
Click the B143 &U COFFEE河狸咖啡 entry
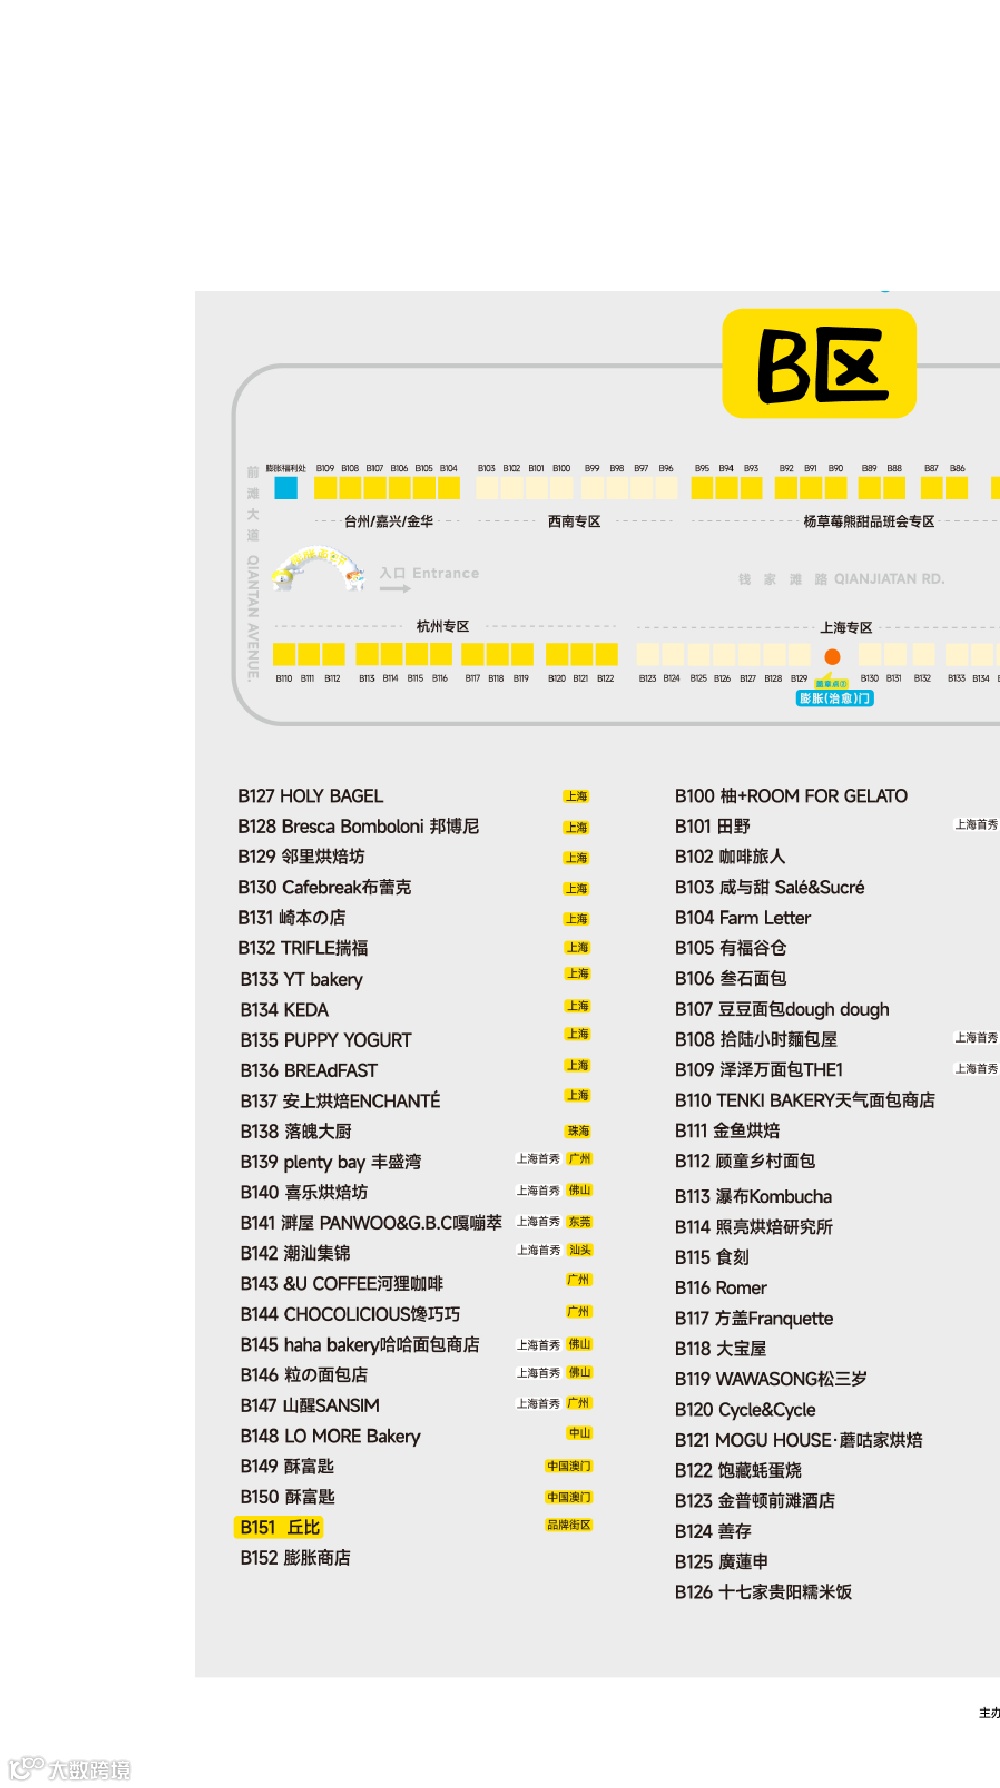point(342,1284)
